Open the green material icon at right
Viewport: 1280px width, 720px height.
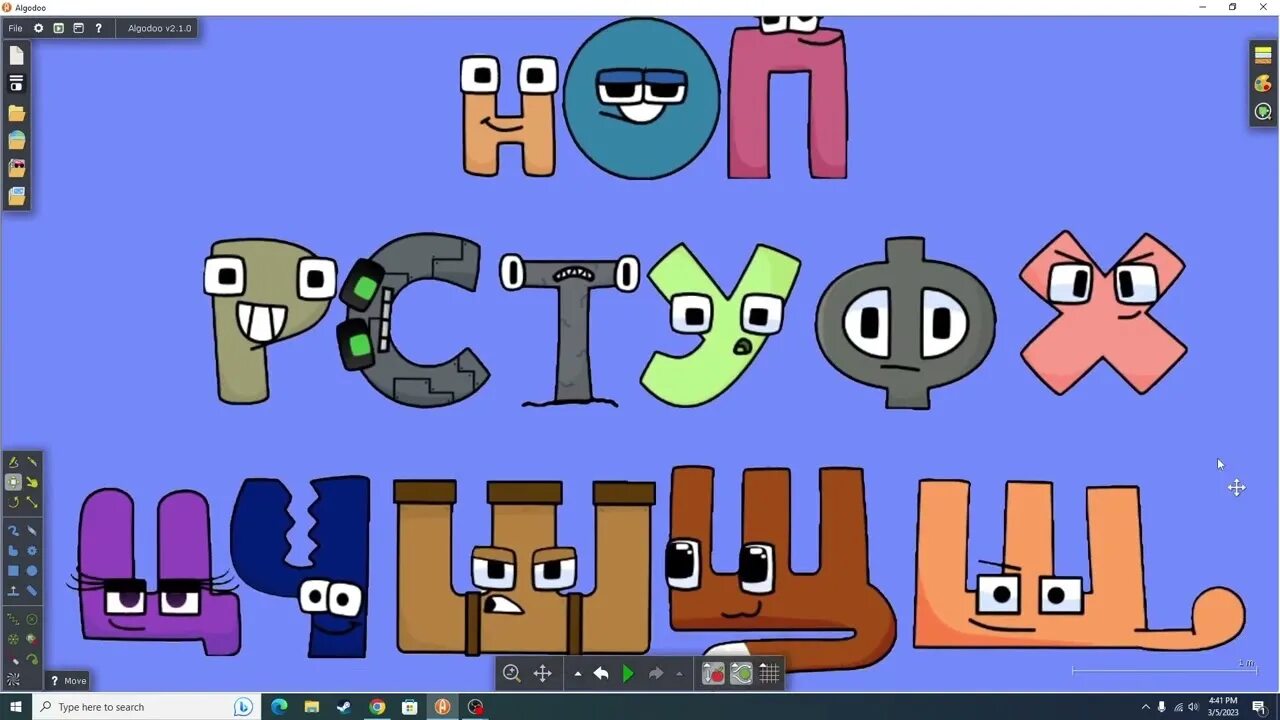point(1263,111)
